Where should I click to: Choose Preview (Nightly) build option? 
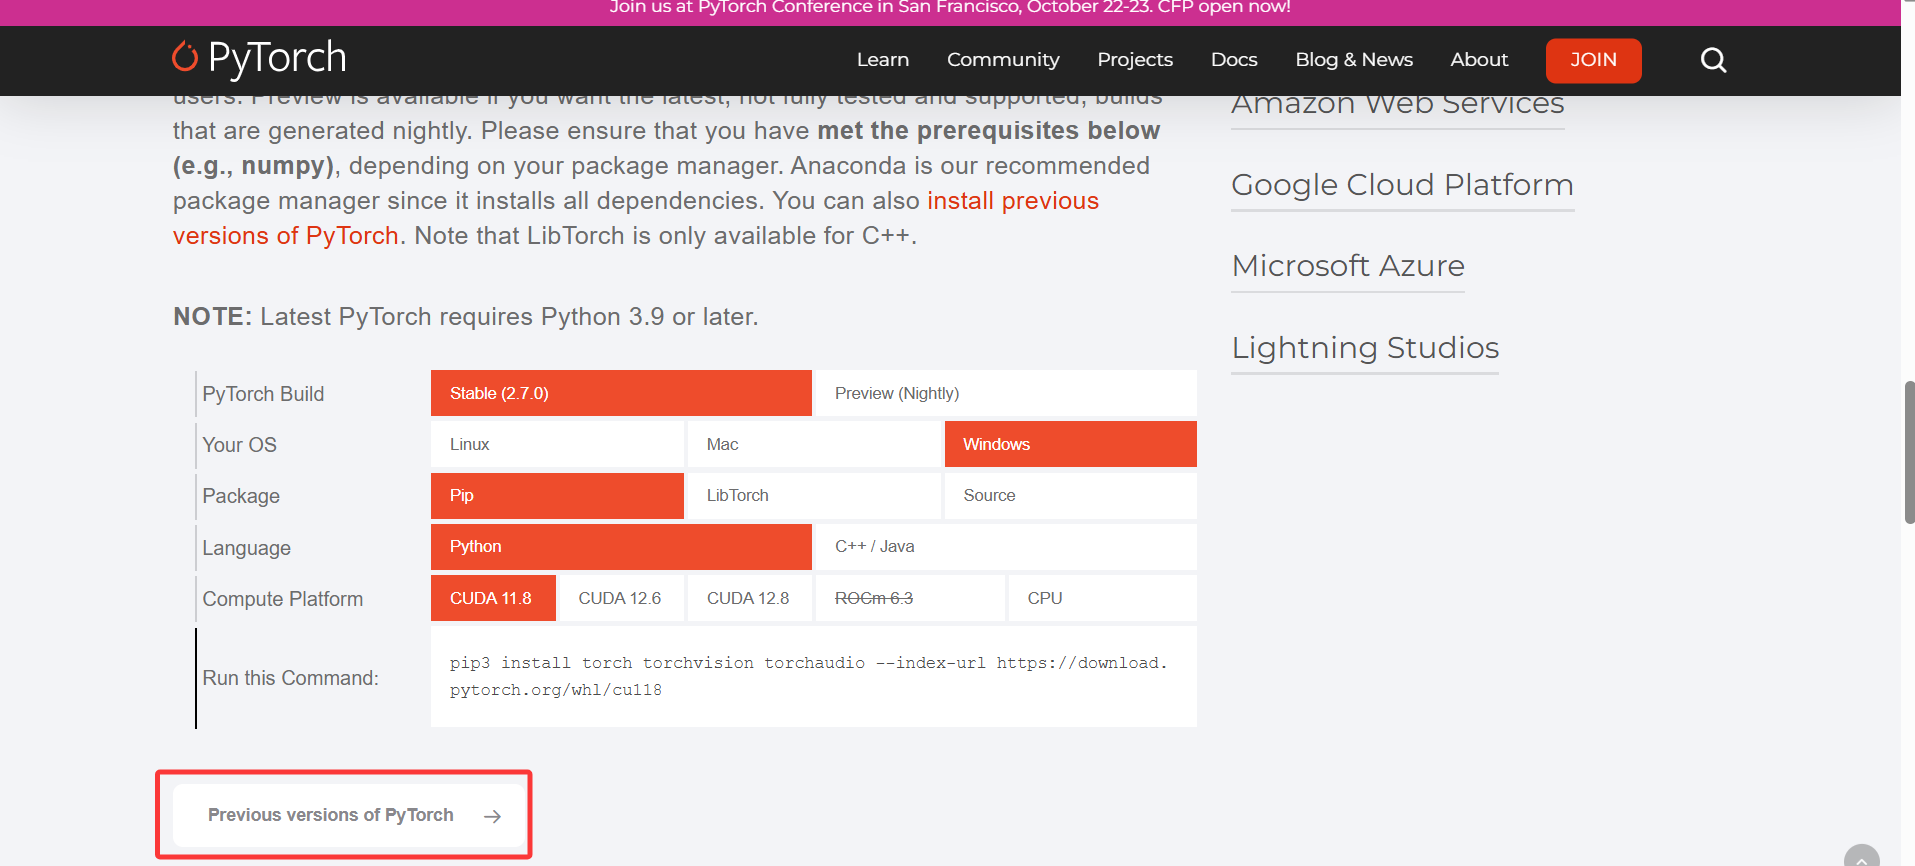pyautogui.click(x=1005, y=393)
